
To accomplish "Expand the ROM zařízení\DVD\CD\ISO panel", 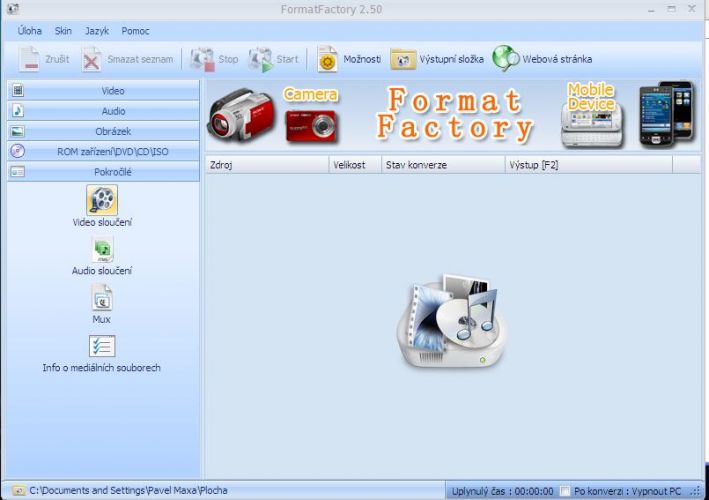I will pos(104,151).
